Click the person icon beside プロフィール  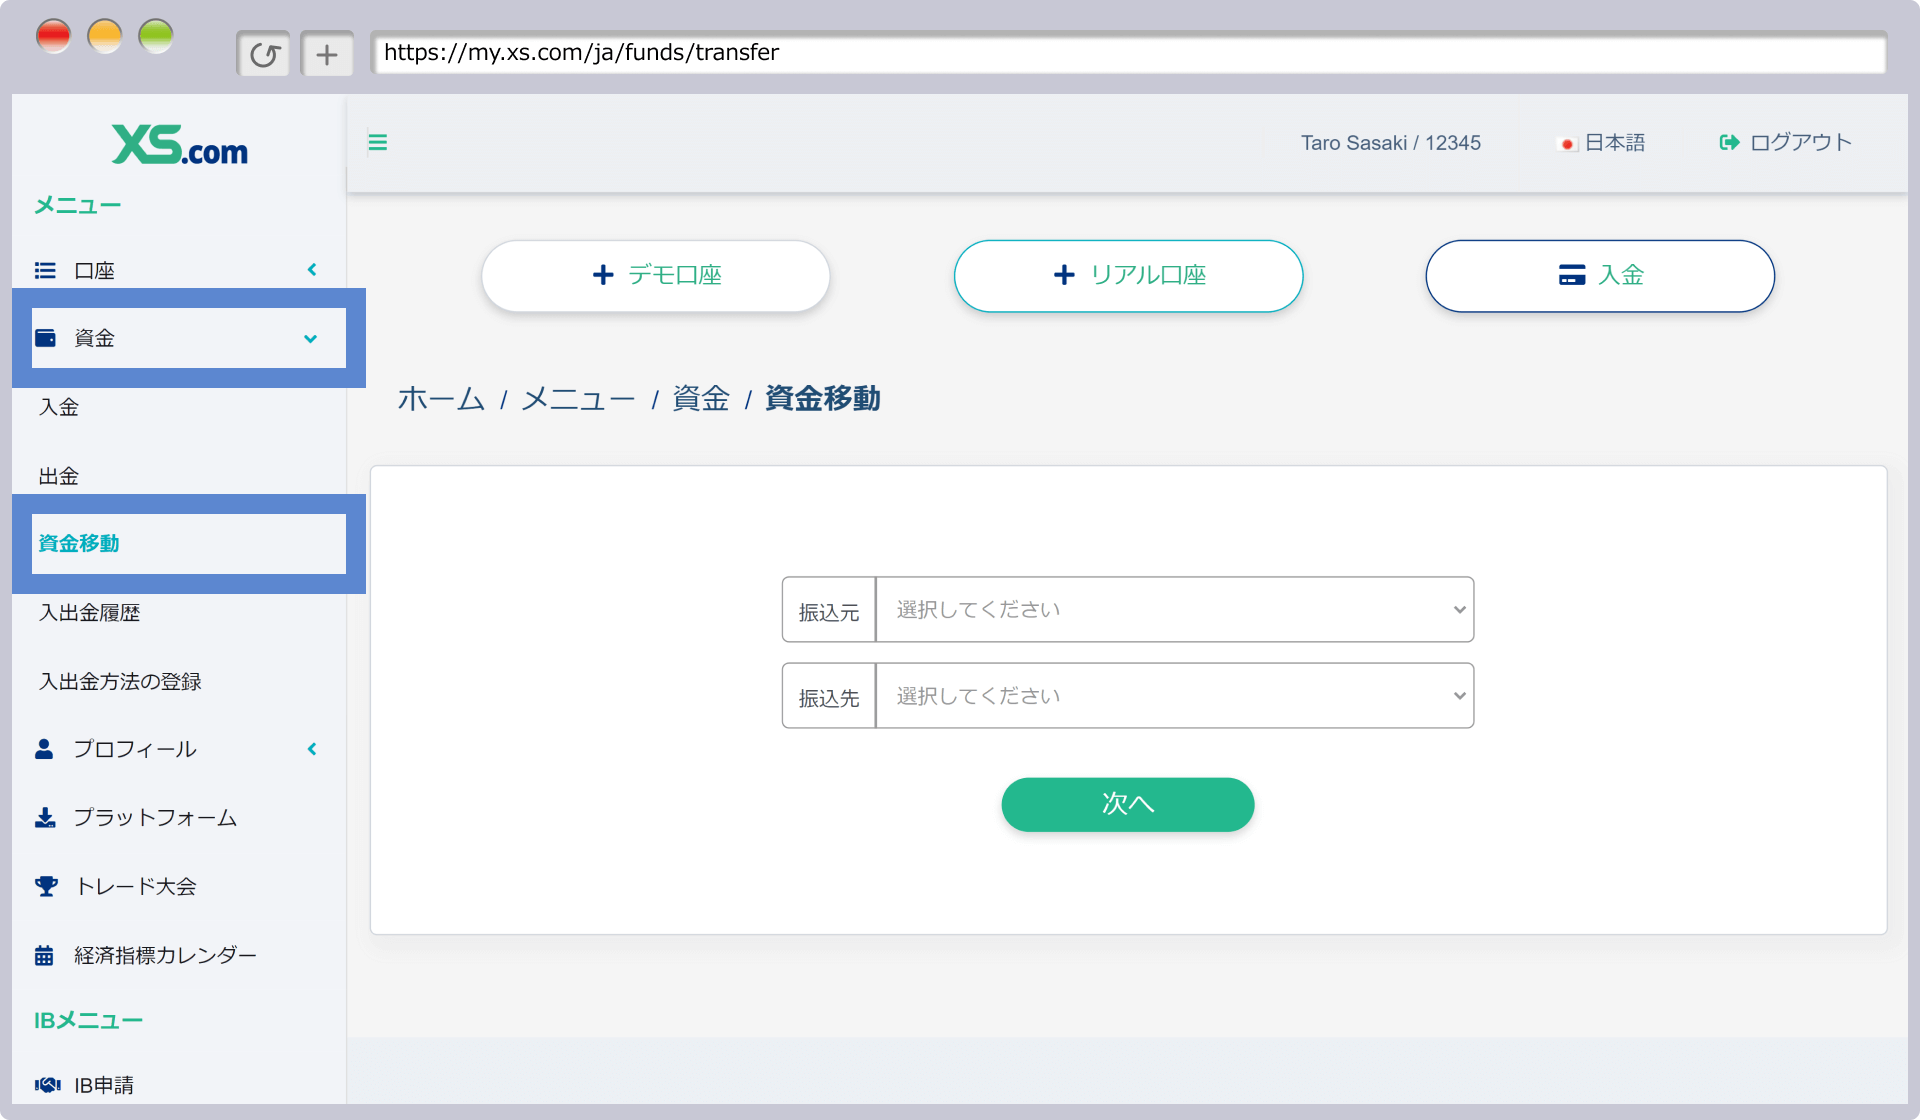pyautogui.click(x=44, y=749)
